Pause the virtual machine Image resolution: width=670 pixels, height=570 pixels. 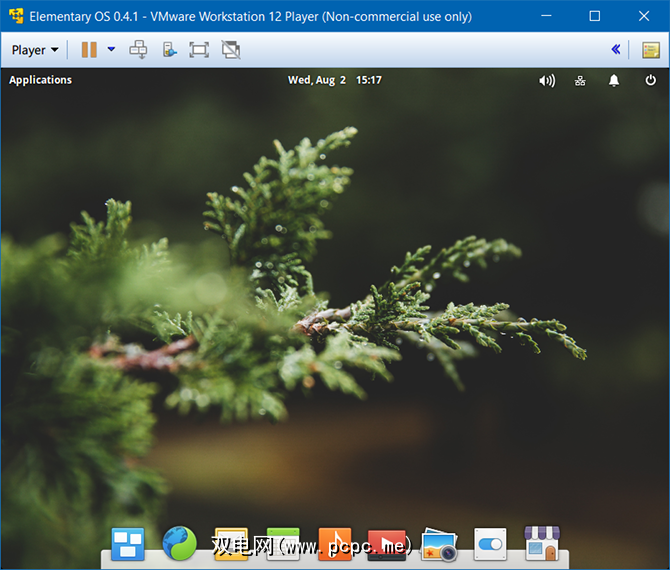click(89, 50)
